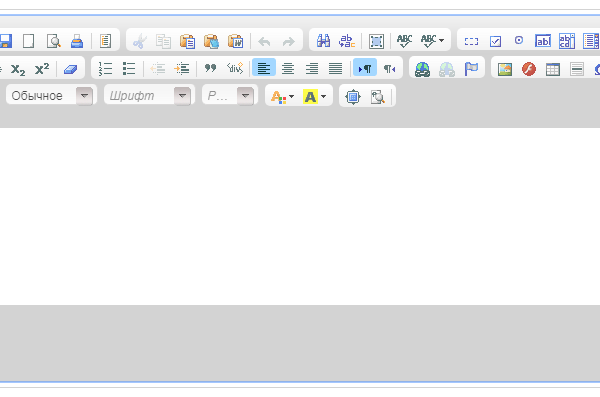Toggle left-to-right text direction
Image resolution: width=600 pixels, height=397 pixels.
tap(365, 69)
